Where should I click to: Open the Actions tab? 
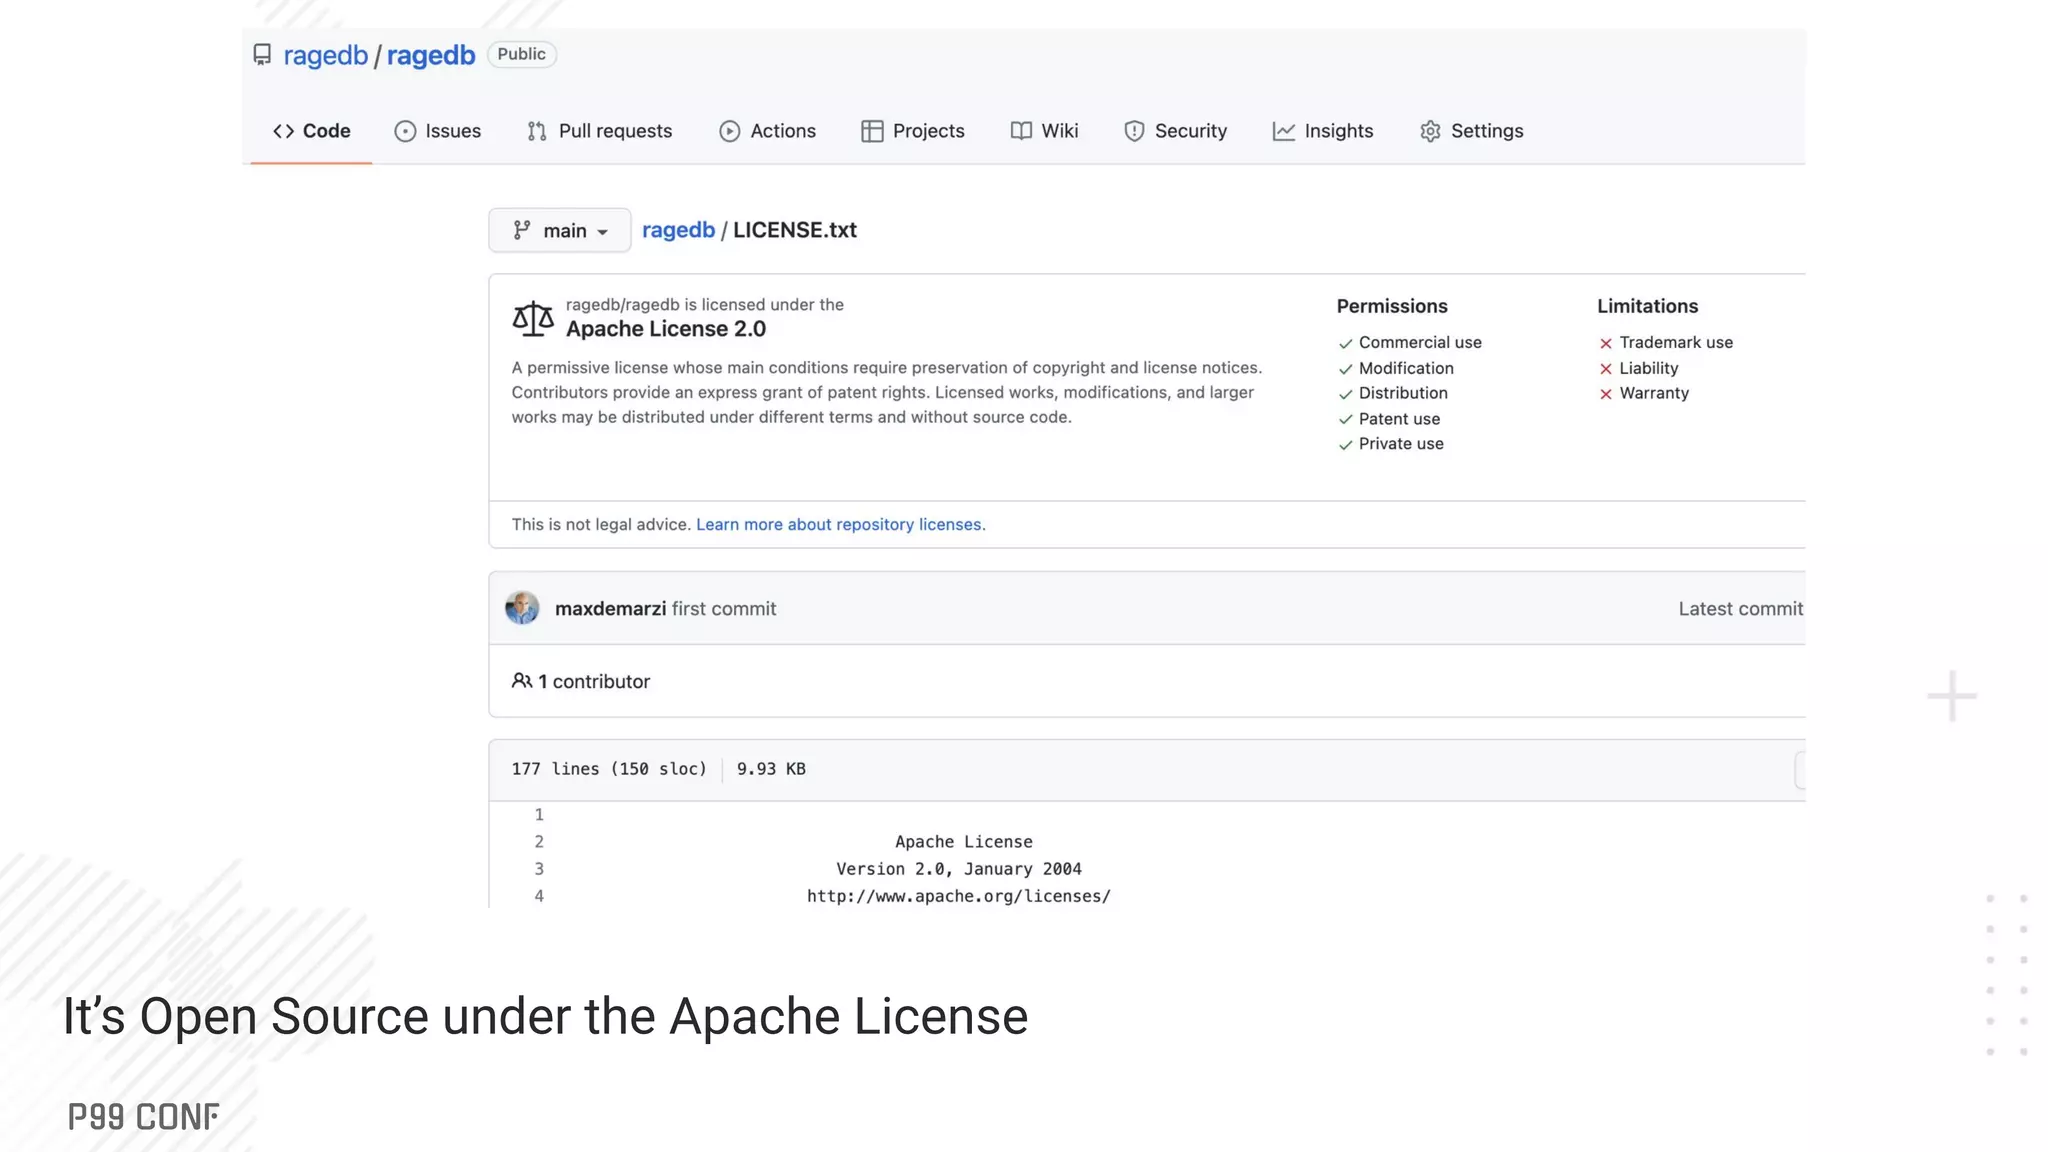pyautogui.click(x=767, y=131)
